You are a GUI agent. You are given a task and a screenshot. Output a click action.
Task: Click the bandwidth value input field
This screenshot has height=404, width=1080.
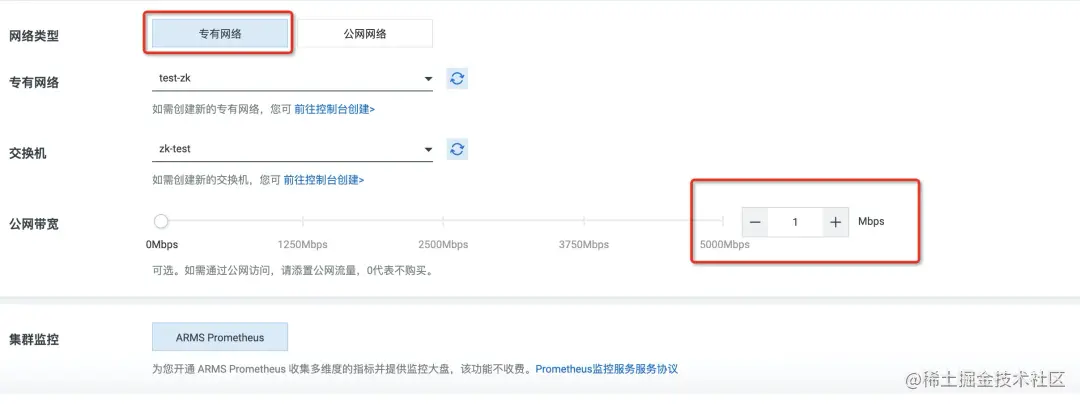click(796, 222)
